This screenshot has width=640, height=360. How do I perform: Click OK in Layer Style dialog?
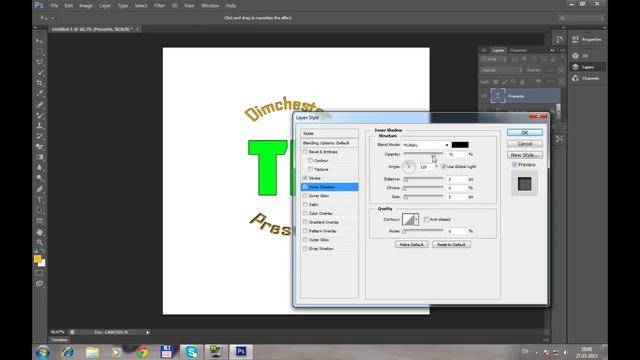coord(525,133)
